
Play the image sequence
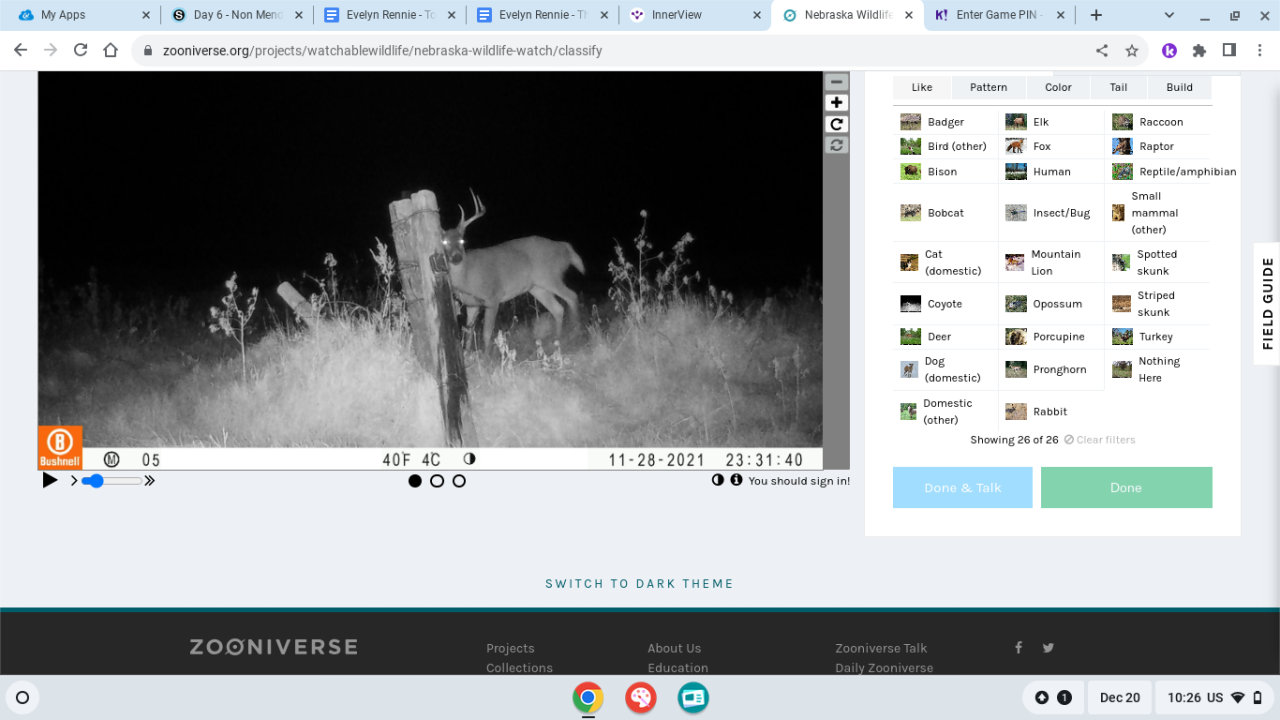coord(50,480)
